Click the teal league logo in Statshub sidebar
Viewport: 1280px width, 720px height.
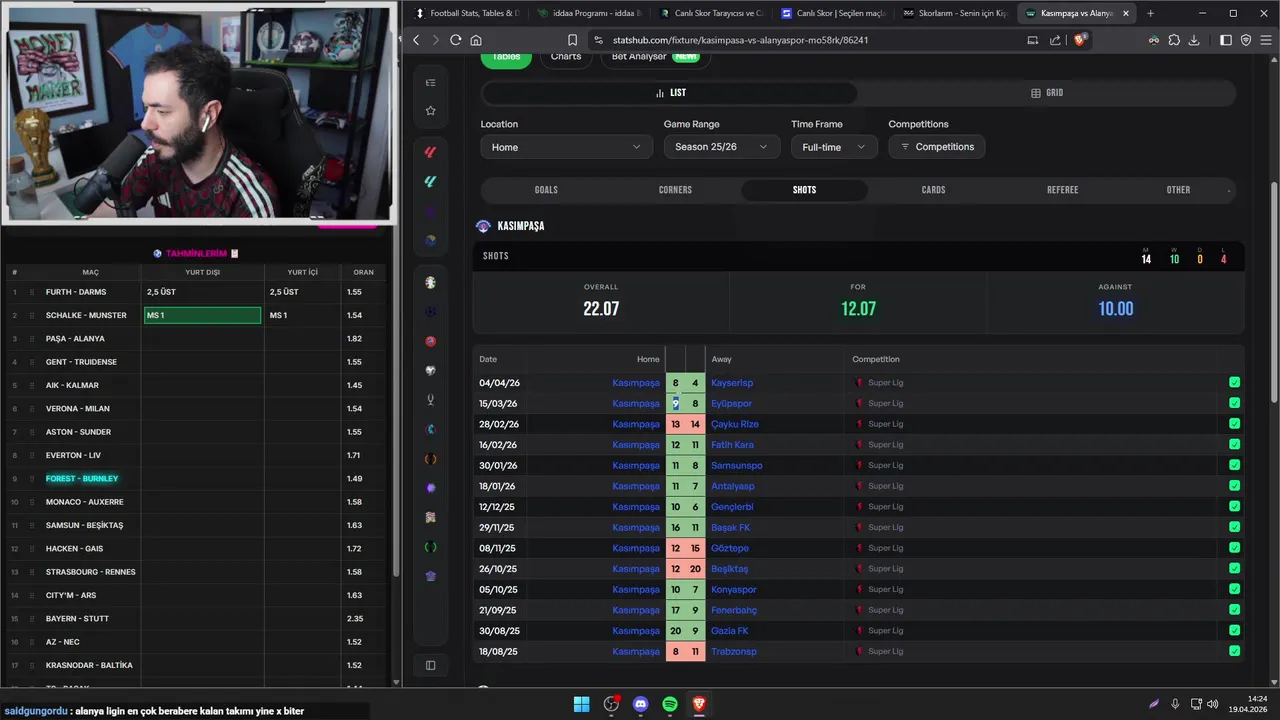430,182
